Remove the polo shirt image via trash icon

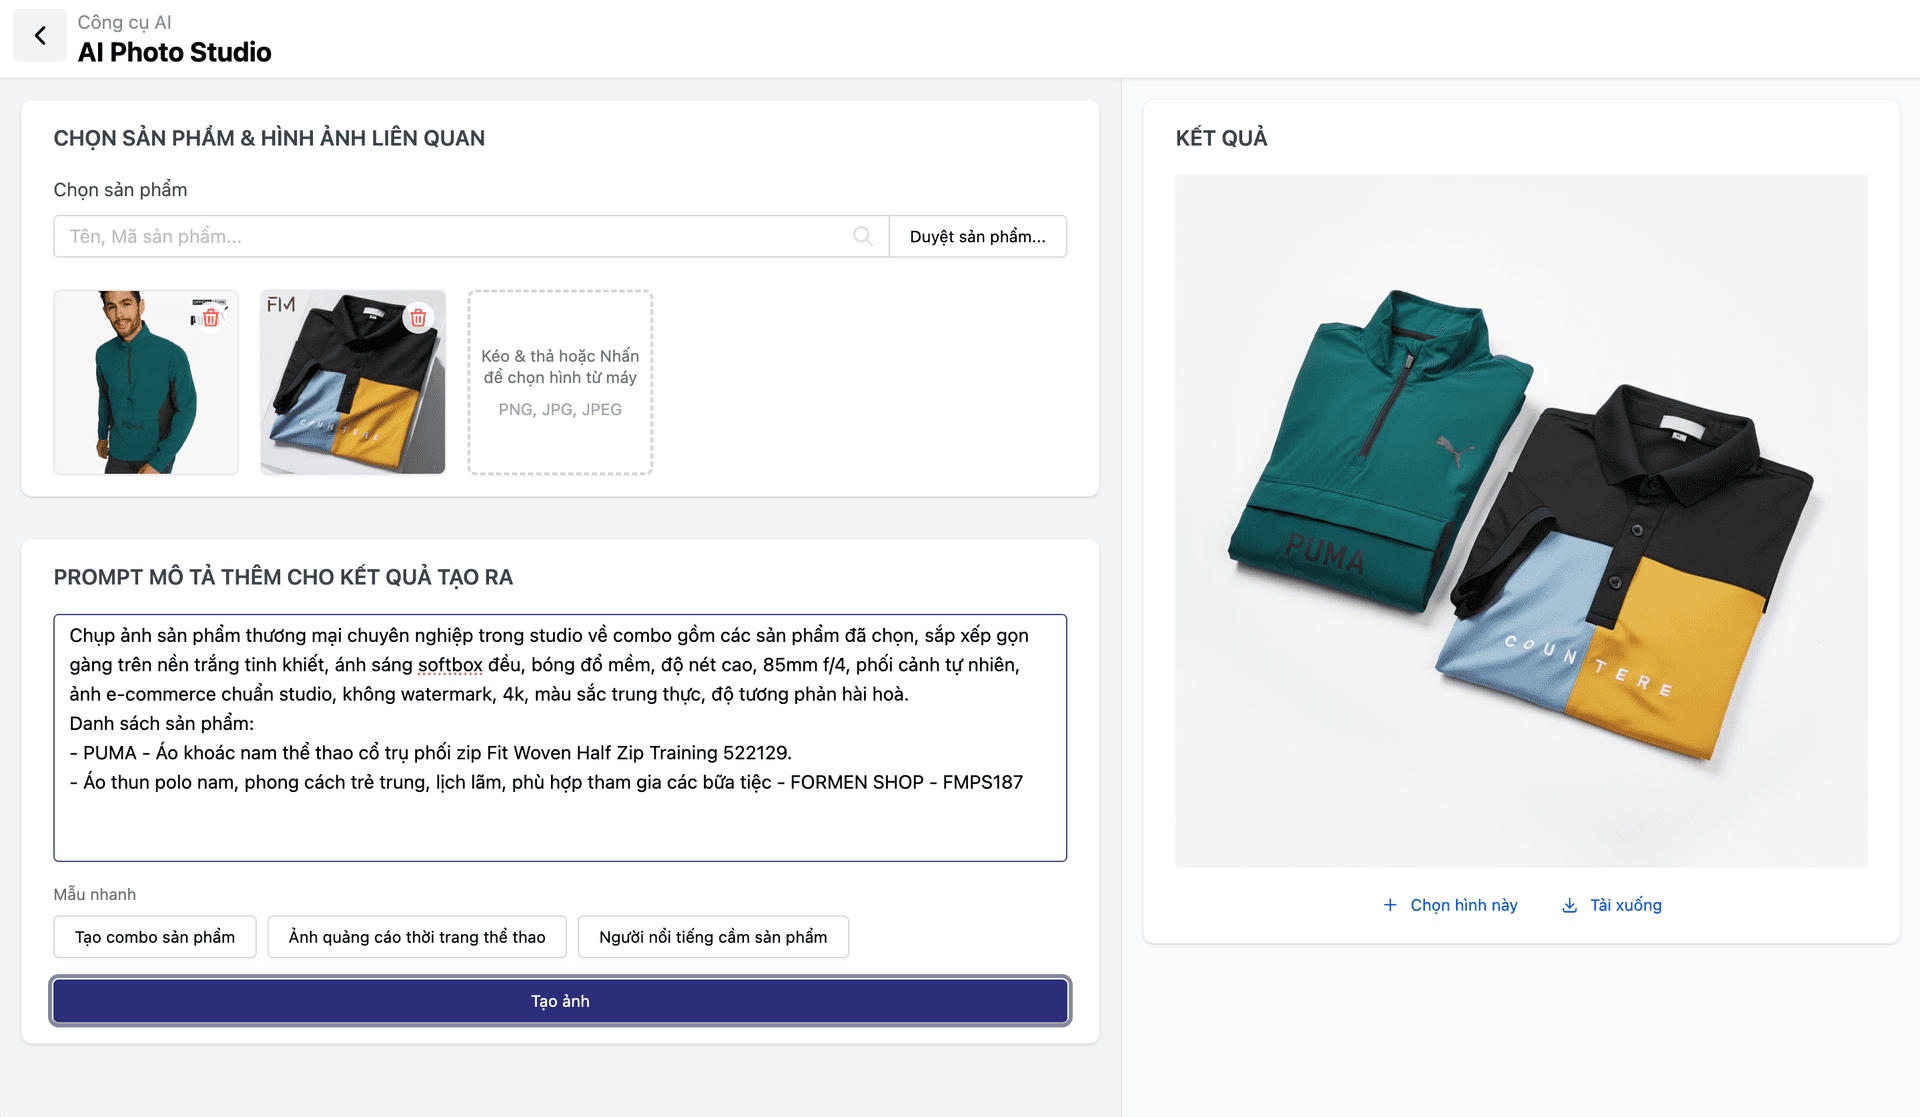[418, 318]
